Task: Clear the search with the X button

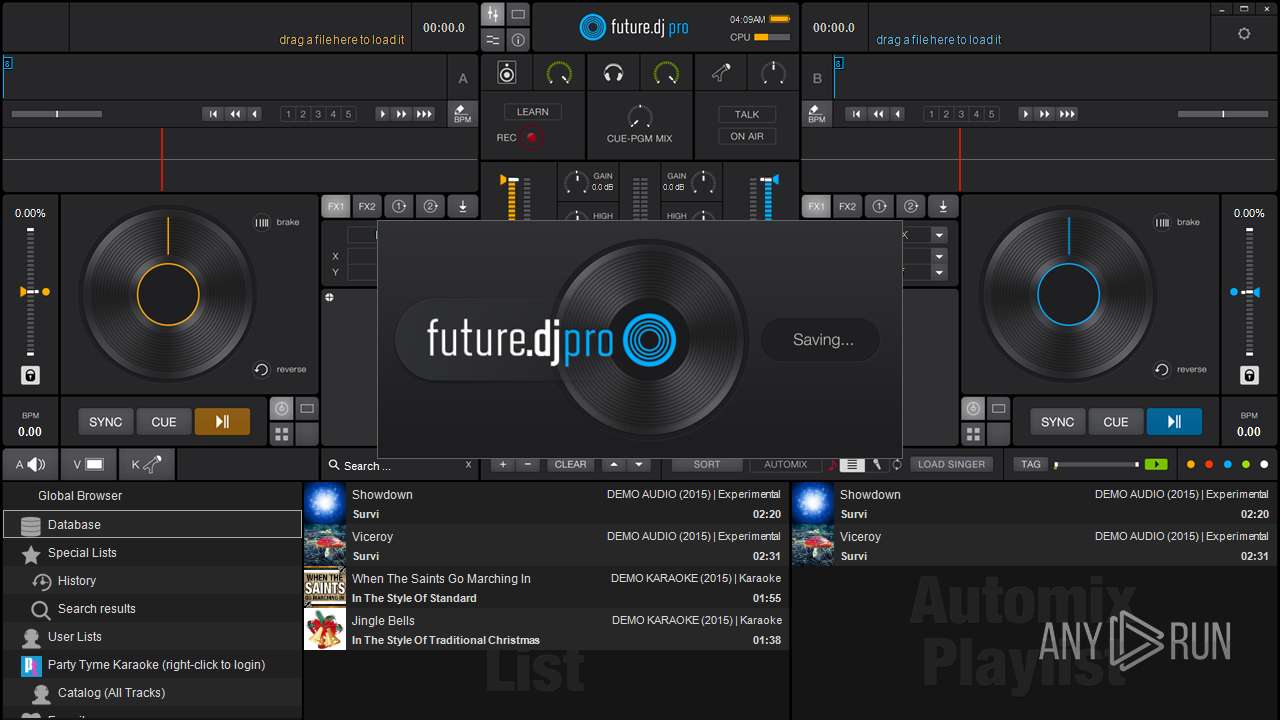Action: coord(468,465)
